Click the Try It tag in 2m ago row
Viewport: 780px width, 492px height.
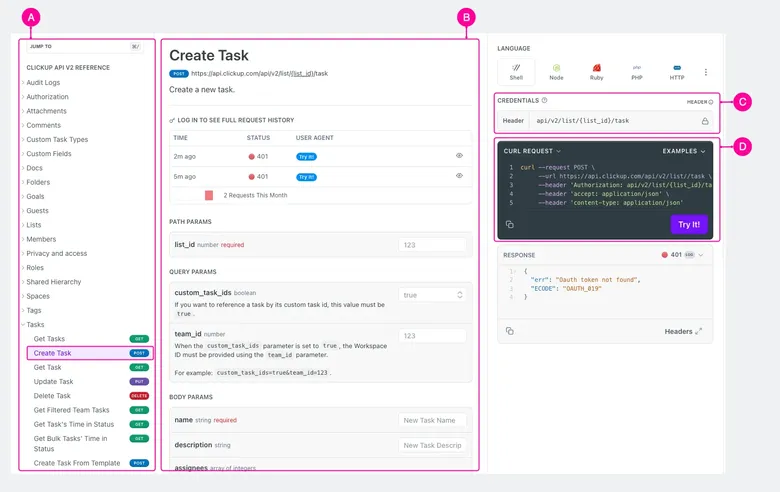tap(306, 157)
